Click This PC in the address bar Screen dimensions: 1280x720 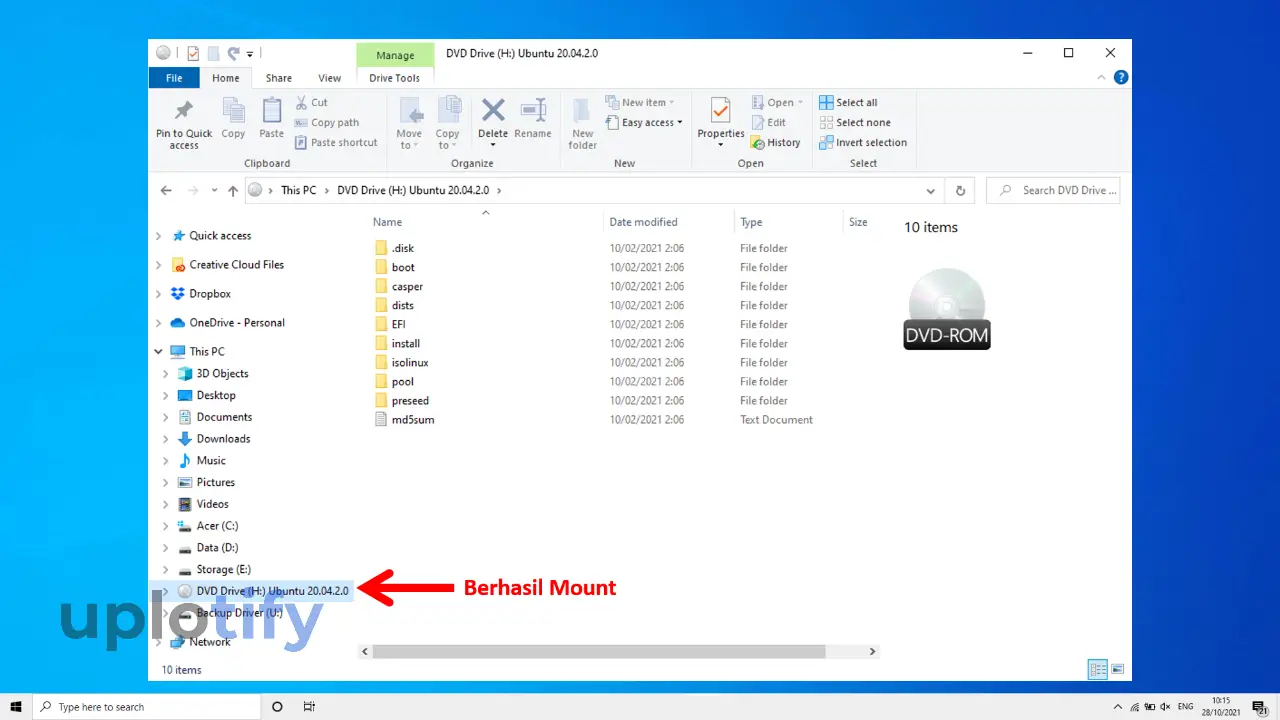[298, 190]
